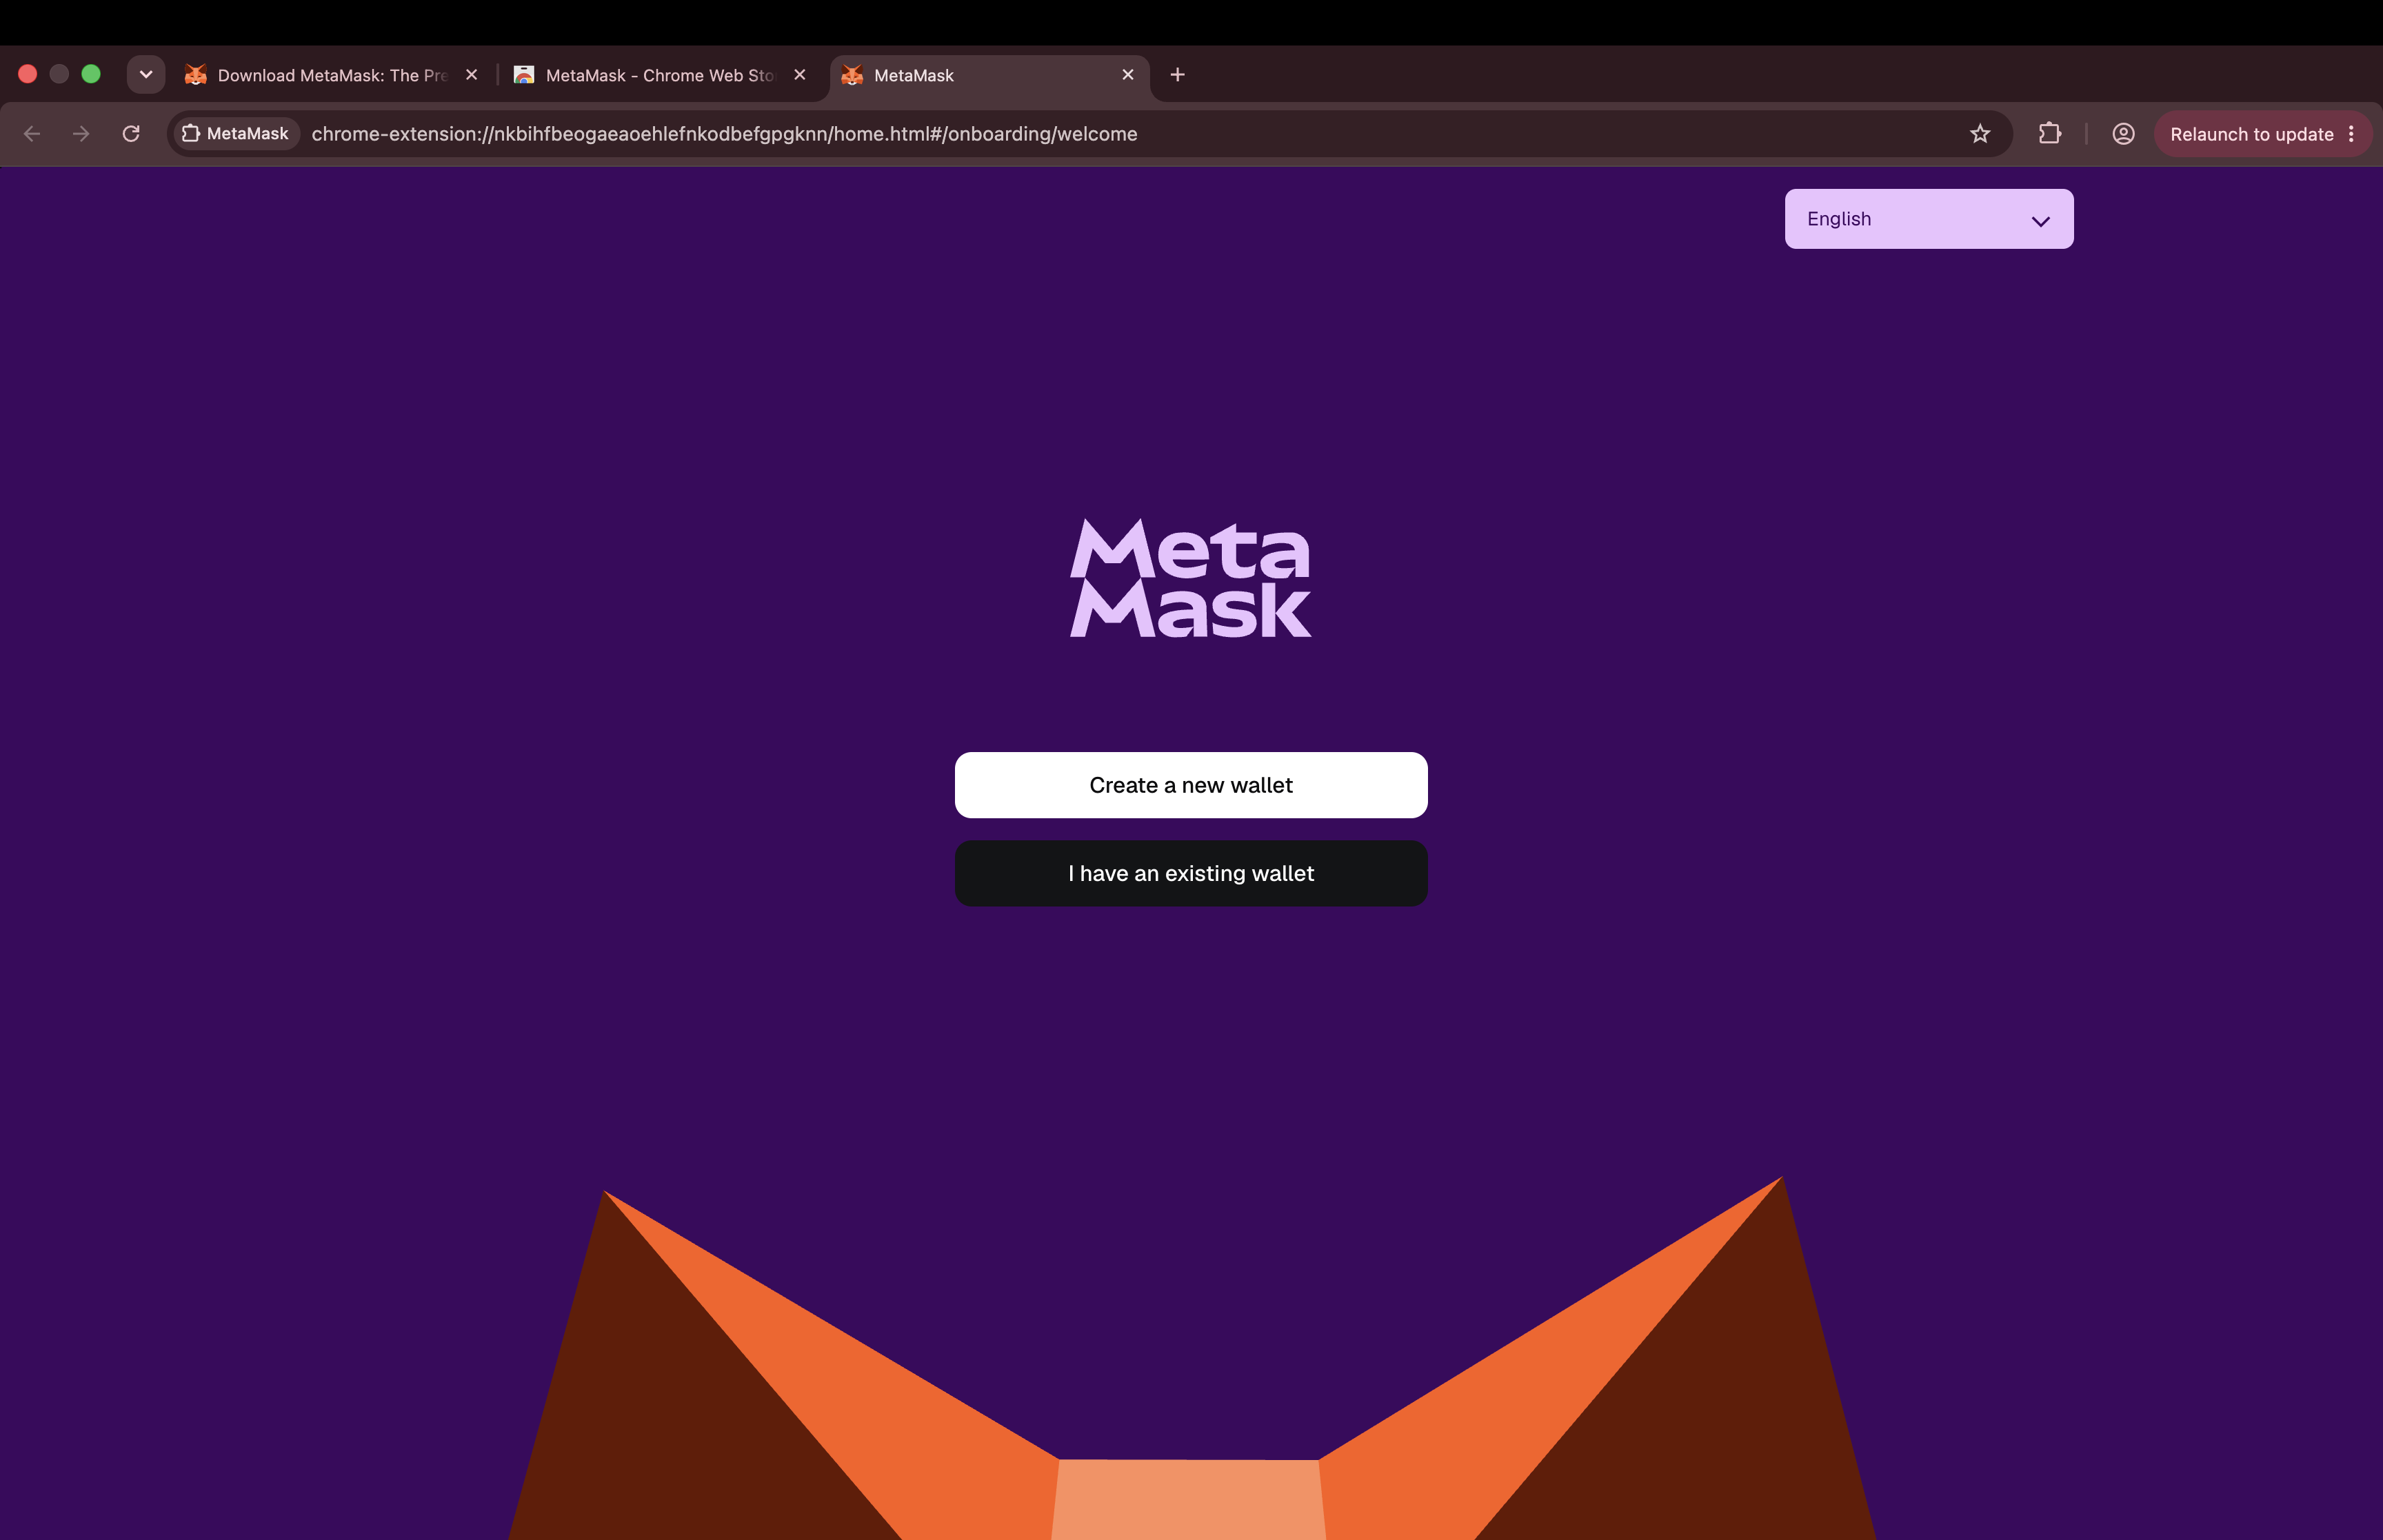Click Chrome Web Store tab favicon

click(x=524, y=75)
